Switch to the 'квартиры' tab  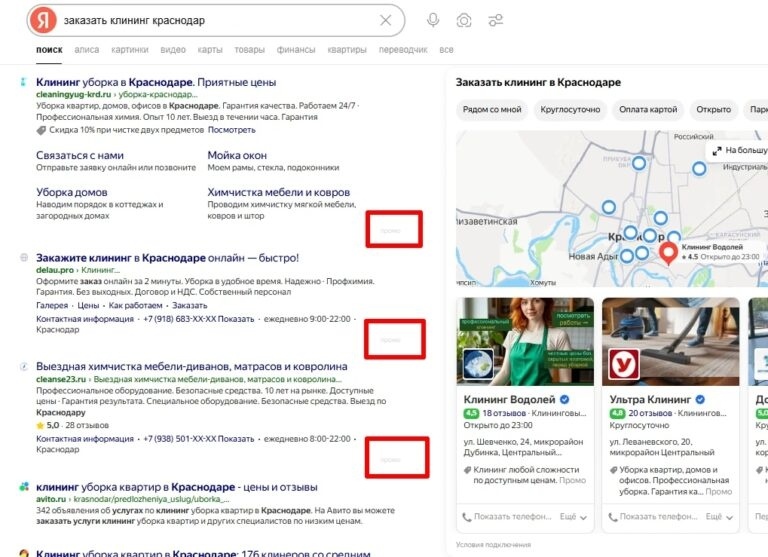click(x=347, y=49)
